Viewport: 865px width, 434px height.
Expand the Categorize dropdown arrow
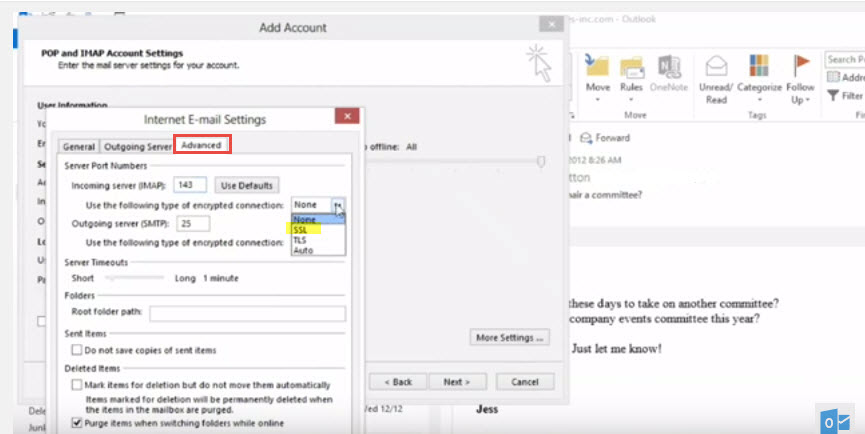(760, 100)
